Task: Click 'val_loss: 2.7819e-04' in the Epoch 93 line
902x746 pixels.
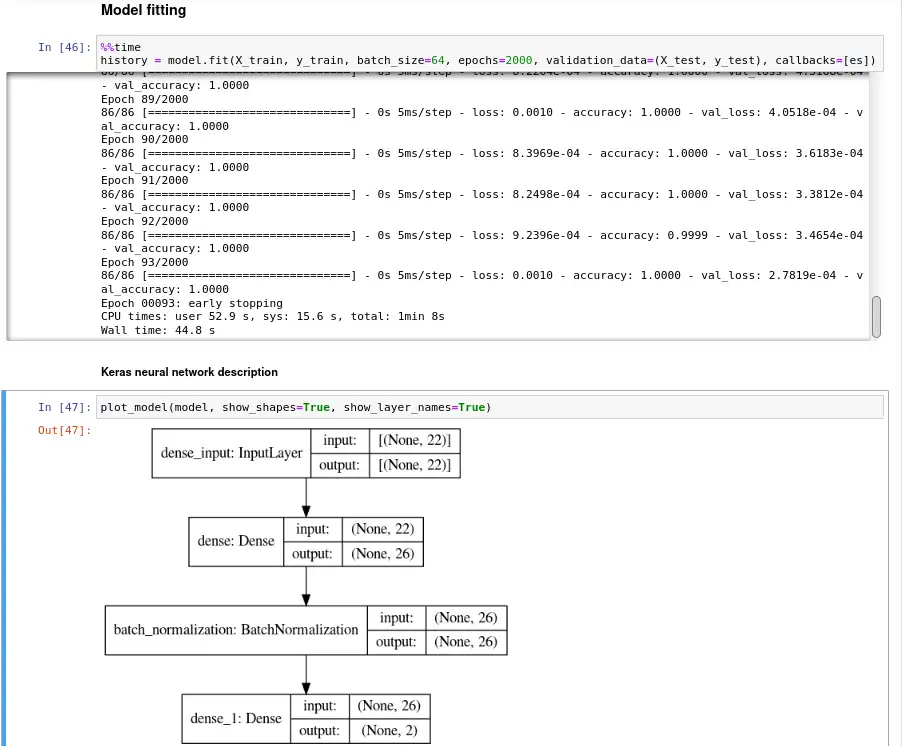Action: pos(769,276)
